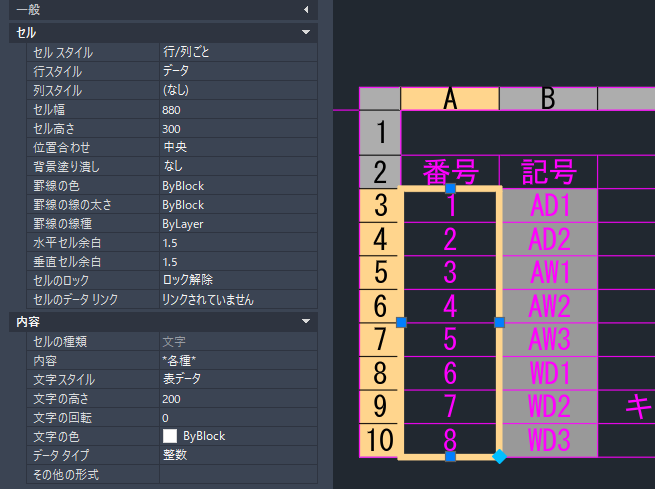Open the 位置合わせ value 中央
Viewport: 655px width, 489px height.
click(236, 147)
